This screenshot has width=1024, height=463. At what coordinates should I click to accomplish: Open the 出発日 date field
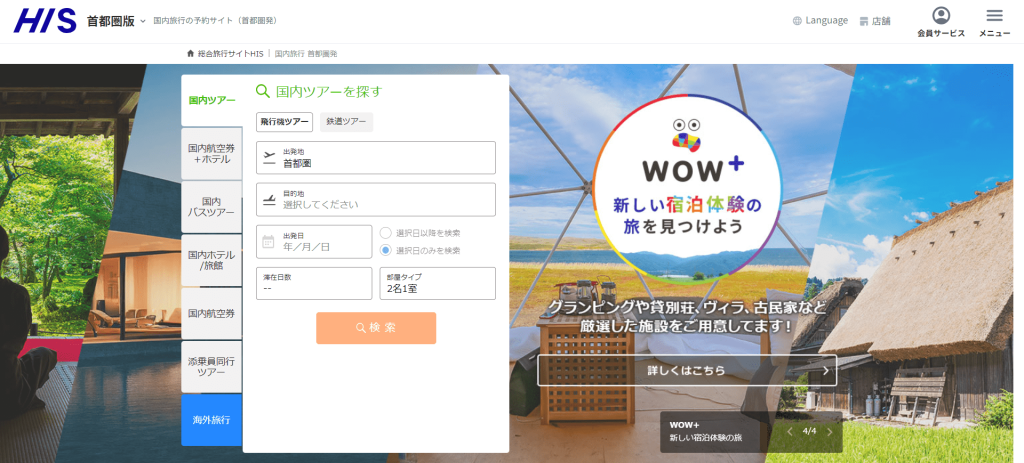point(314,242)
